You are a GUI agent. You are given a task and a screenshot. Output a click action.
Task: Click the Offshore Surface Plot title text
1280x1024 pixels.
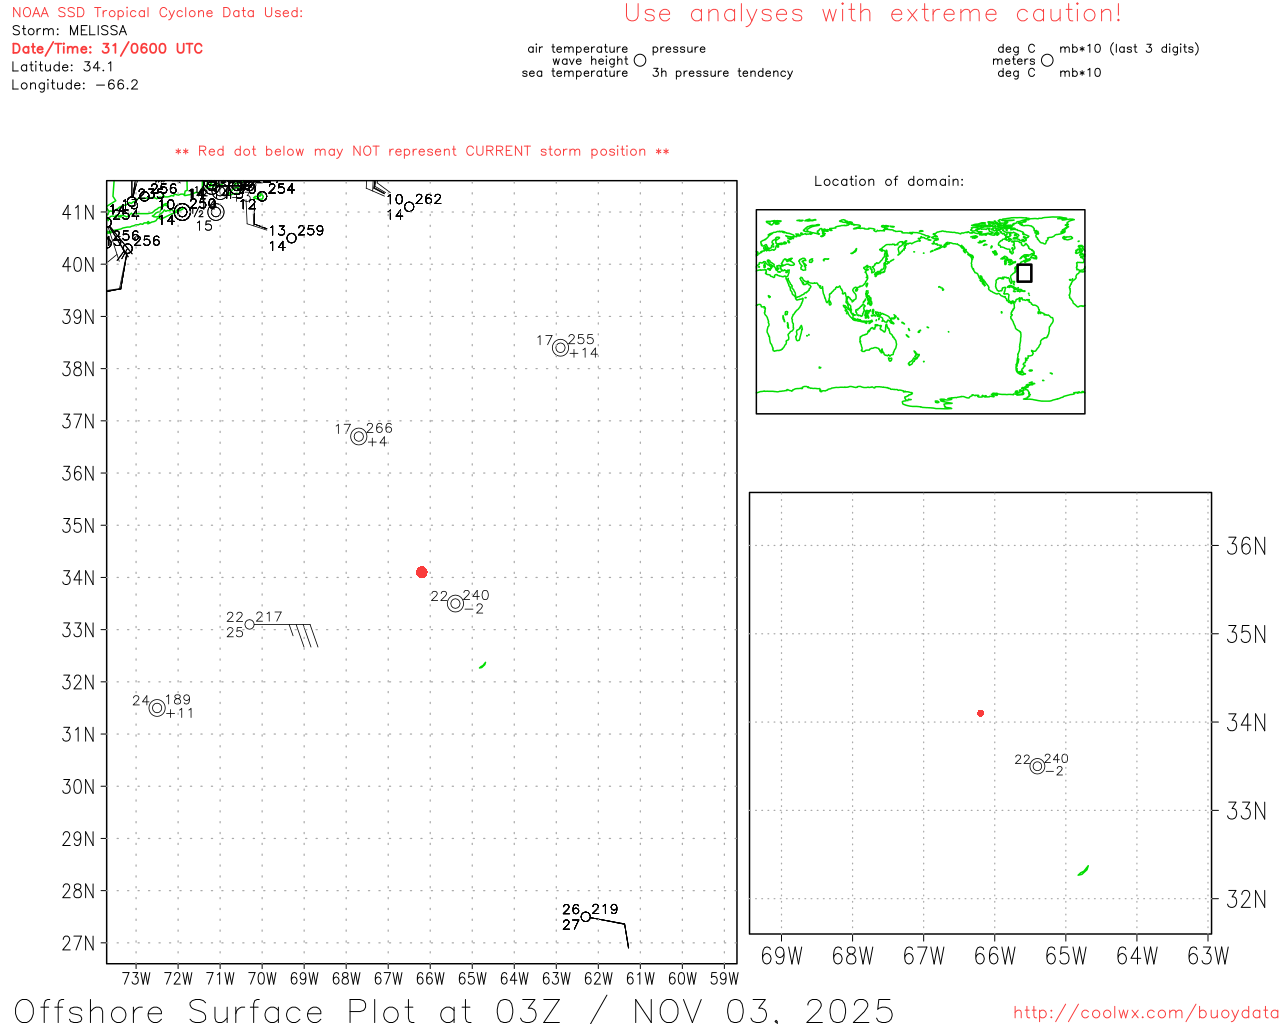tap(453, 1010)
